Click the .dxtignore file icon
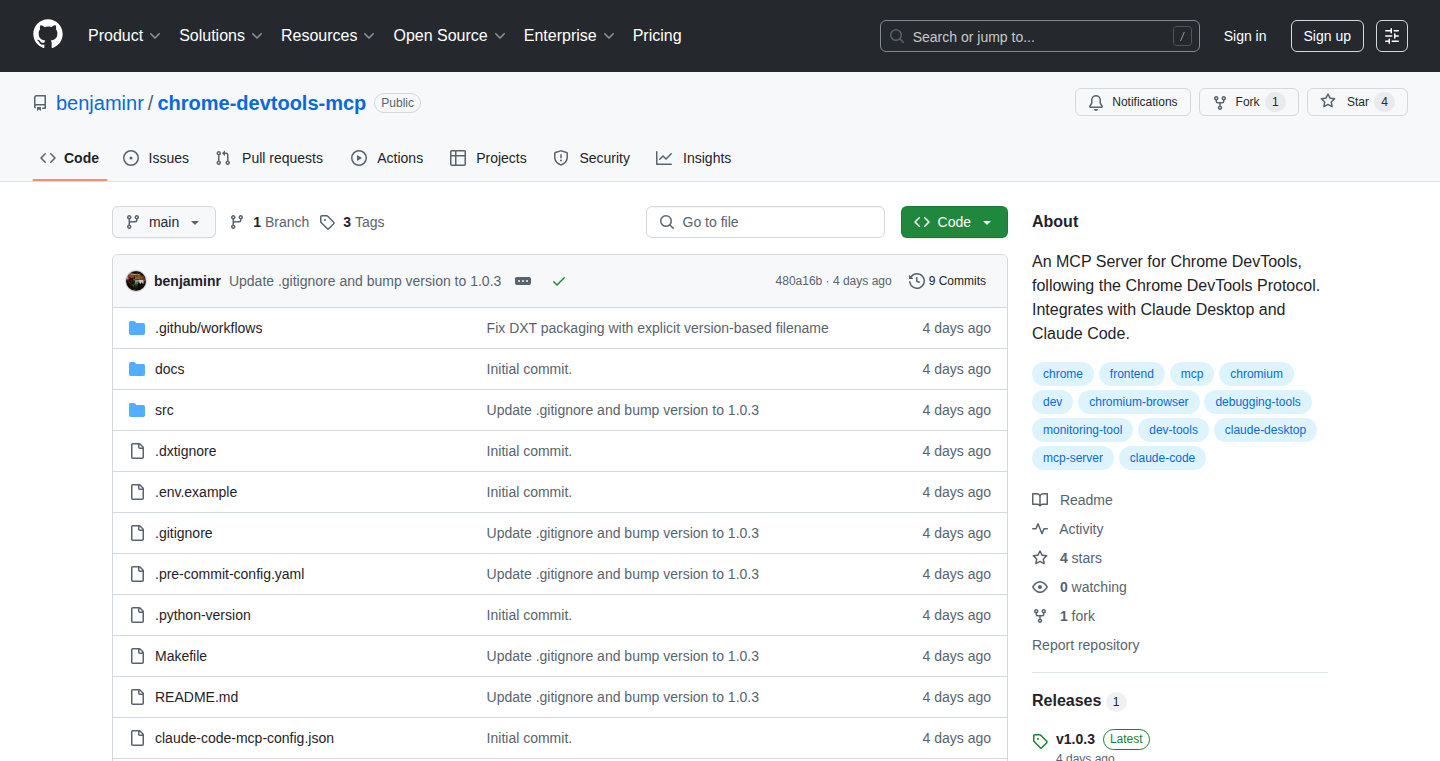Image resolution: width=1440 pixels, height=761 pixels. click(x=137, y=451)
